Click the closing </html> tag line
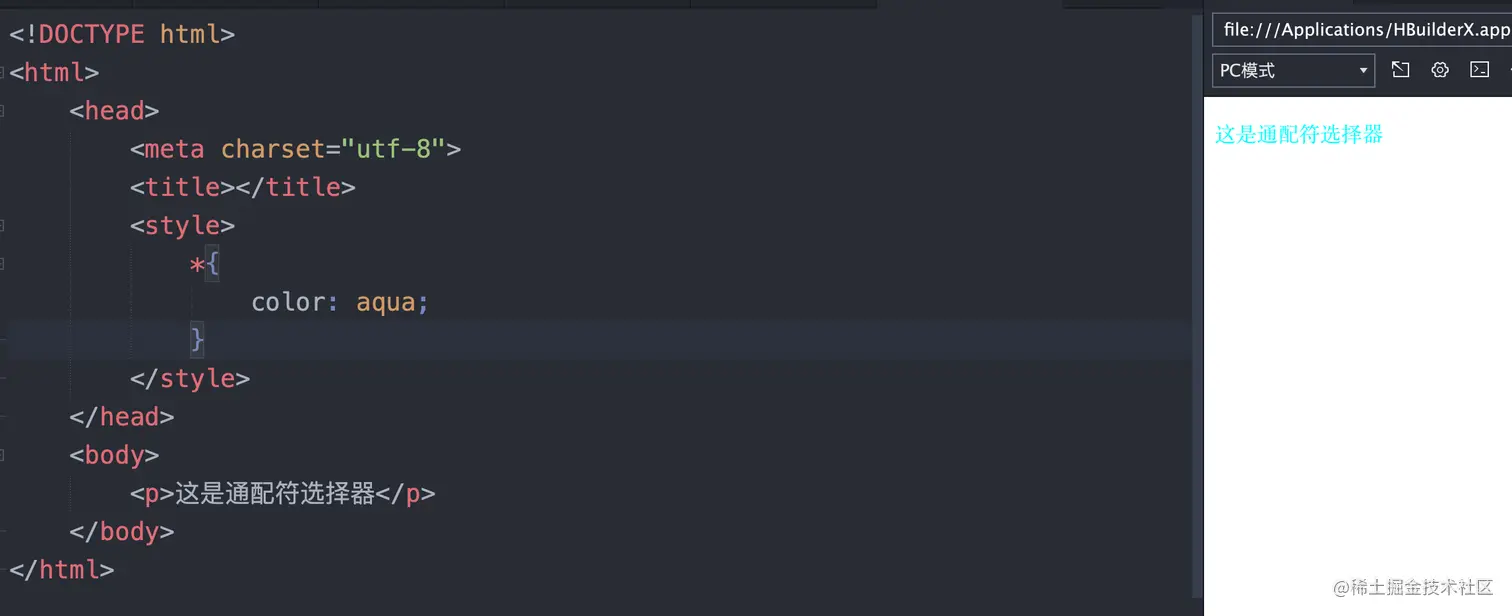Image resolution: width=1512 pixels, height=616 pixels. [62, 570]
